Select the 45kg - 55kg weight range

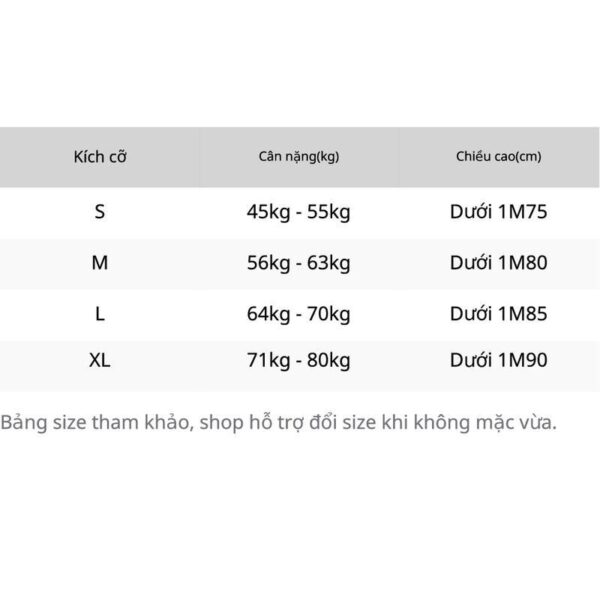coord(298,212)
